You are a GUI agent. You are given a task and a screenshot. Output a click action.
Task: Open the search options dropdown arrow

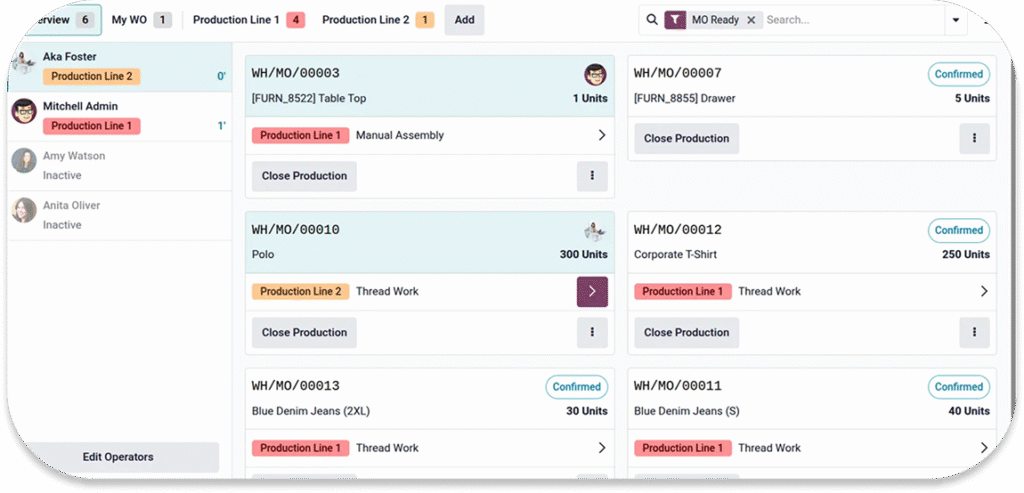click(955, 20)
